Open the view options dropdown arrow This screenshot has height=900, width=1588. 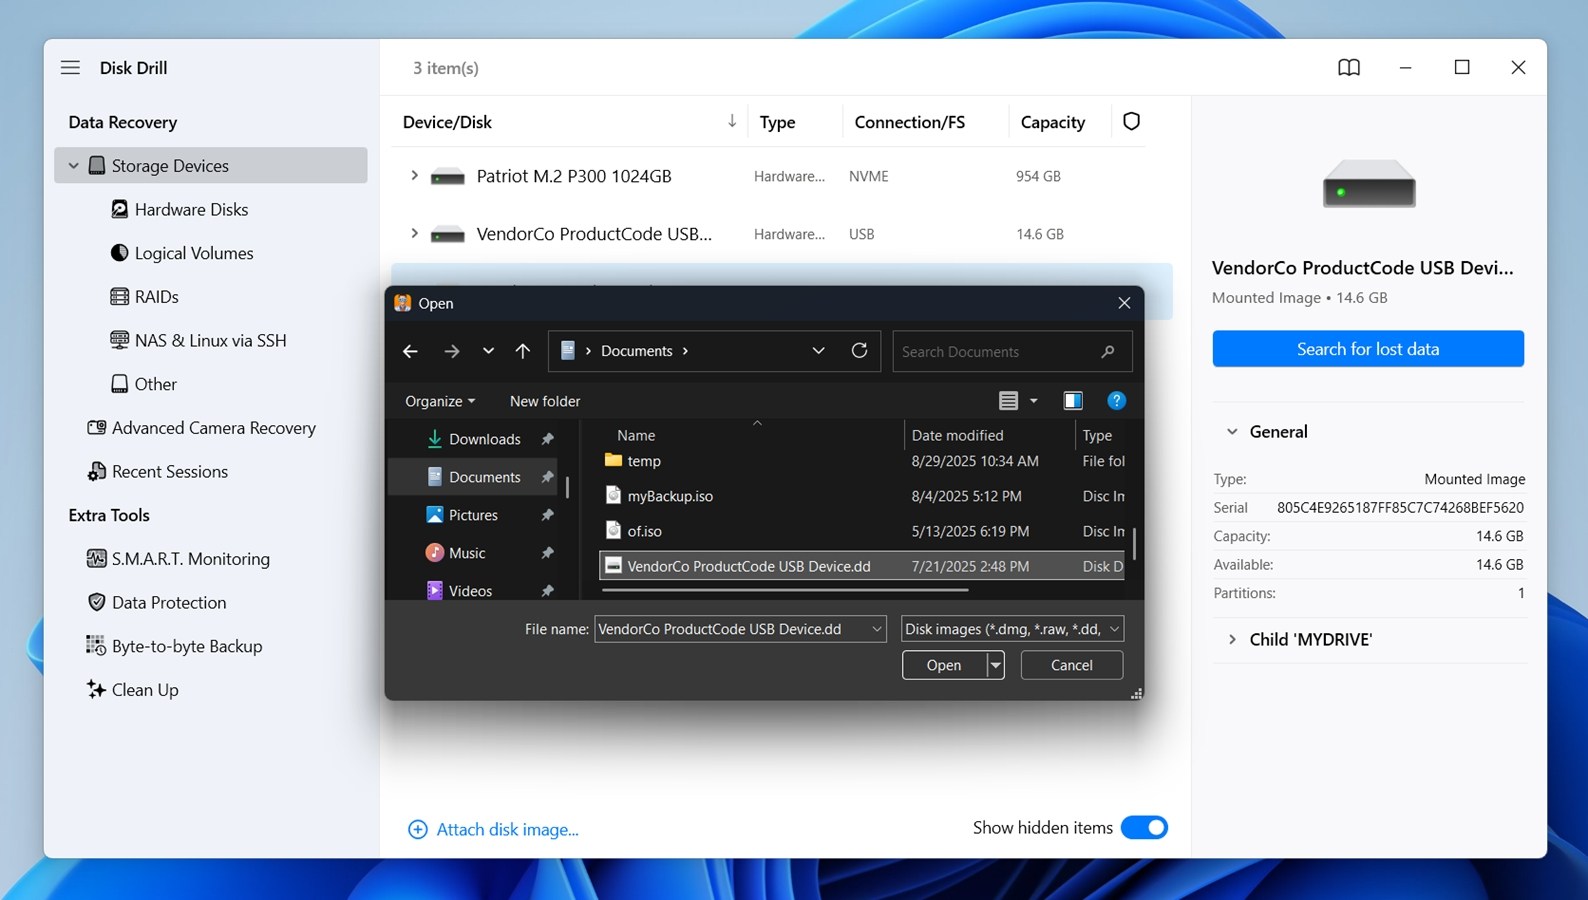[x=1034, y=401]
